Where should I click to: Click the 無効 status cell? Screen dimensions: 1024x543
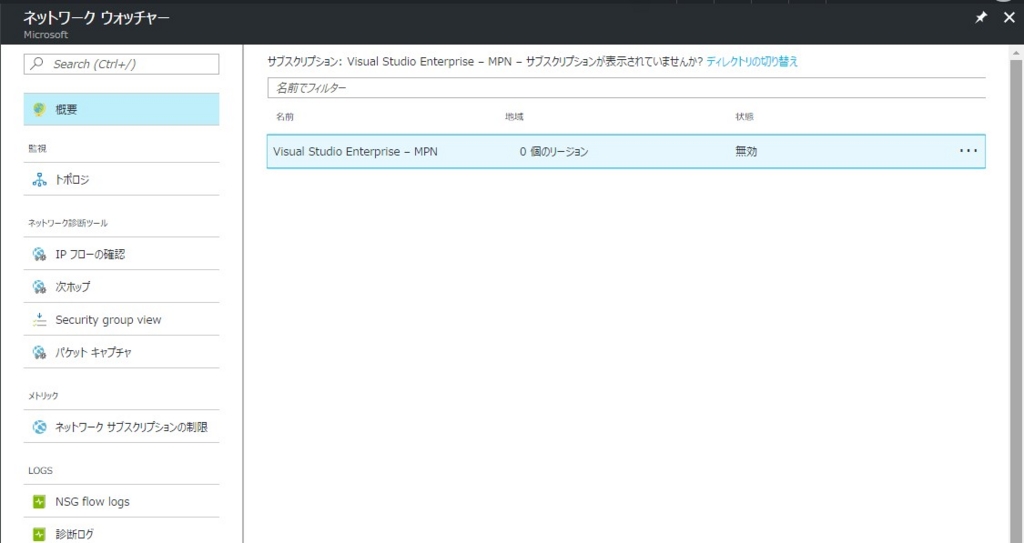tap(746, 152)
